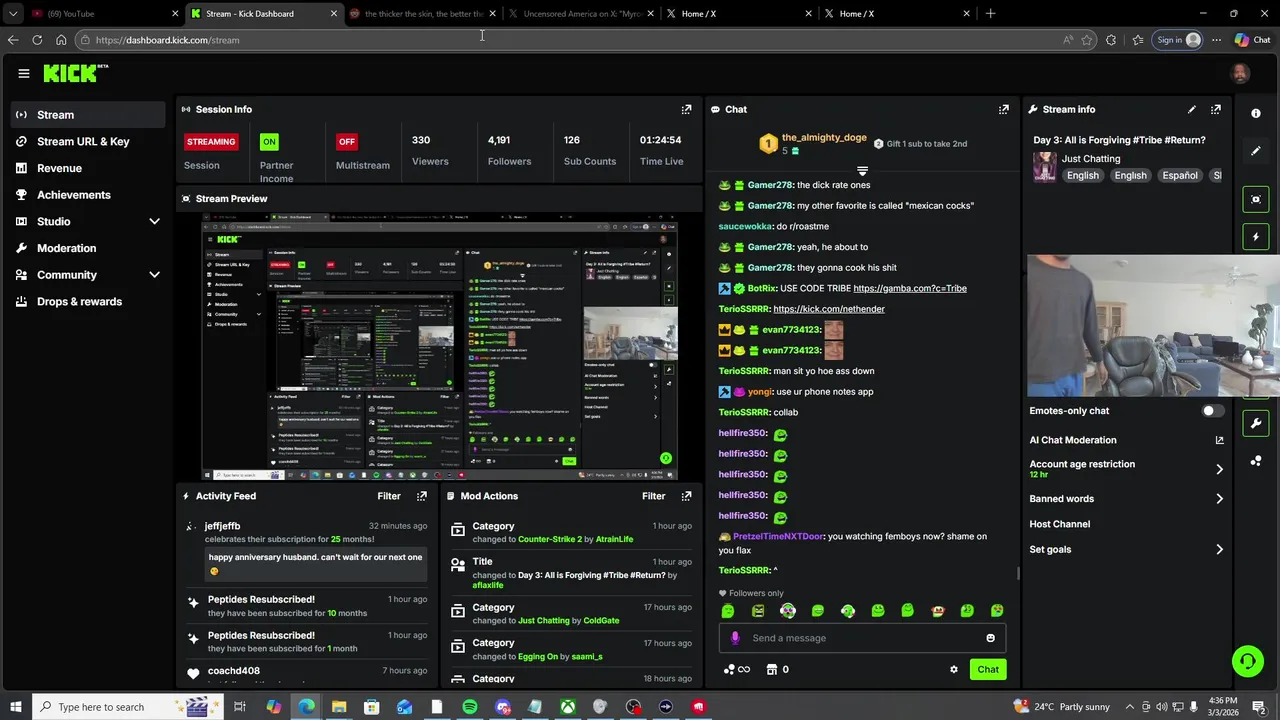Screen dimensions: 1280x720
Task: Toggle Emotes-only chat switch
Action: 1212,411
